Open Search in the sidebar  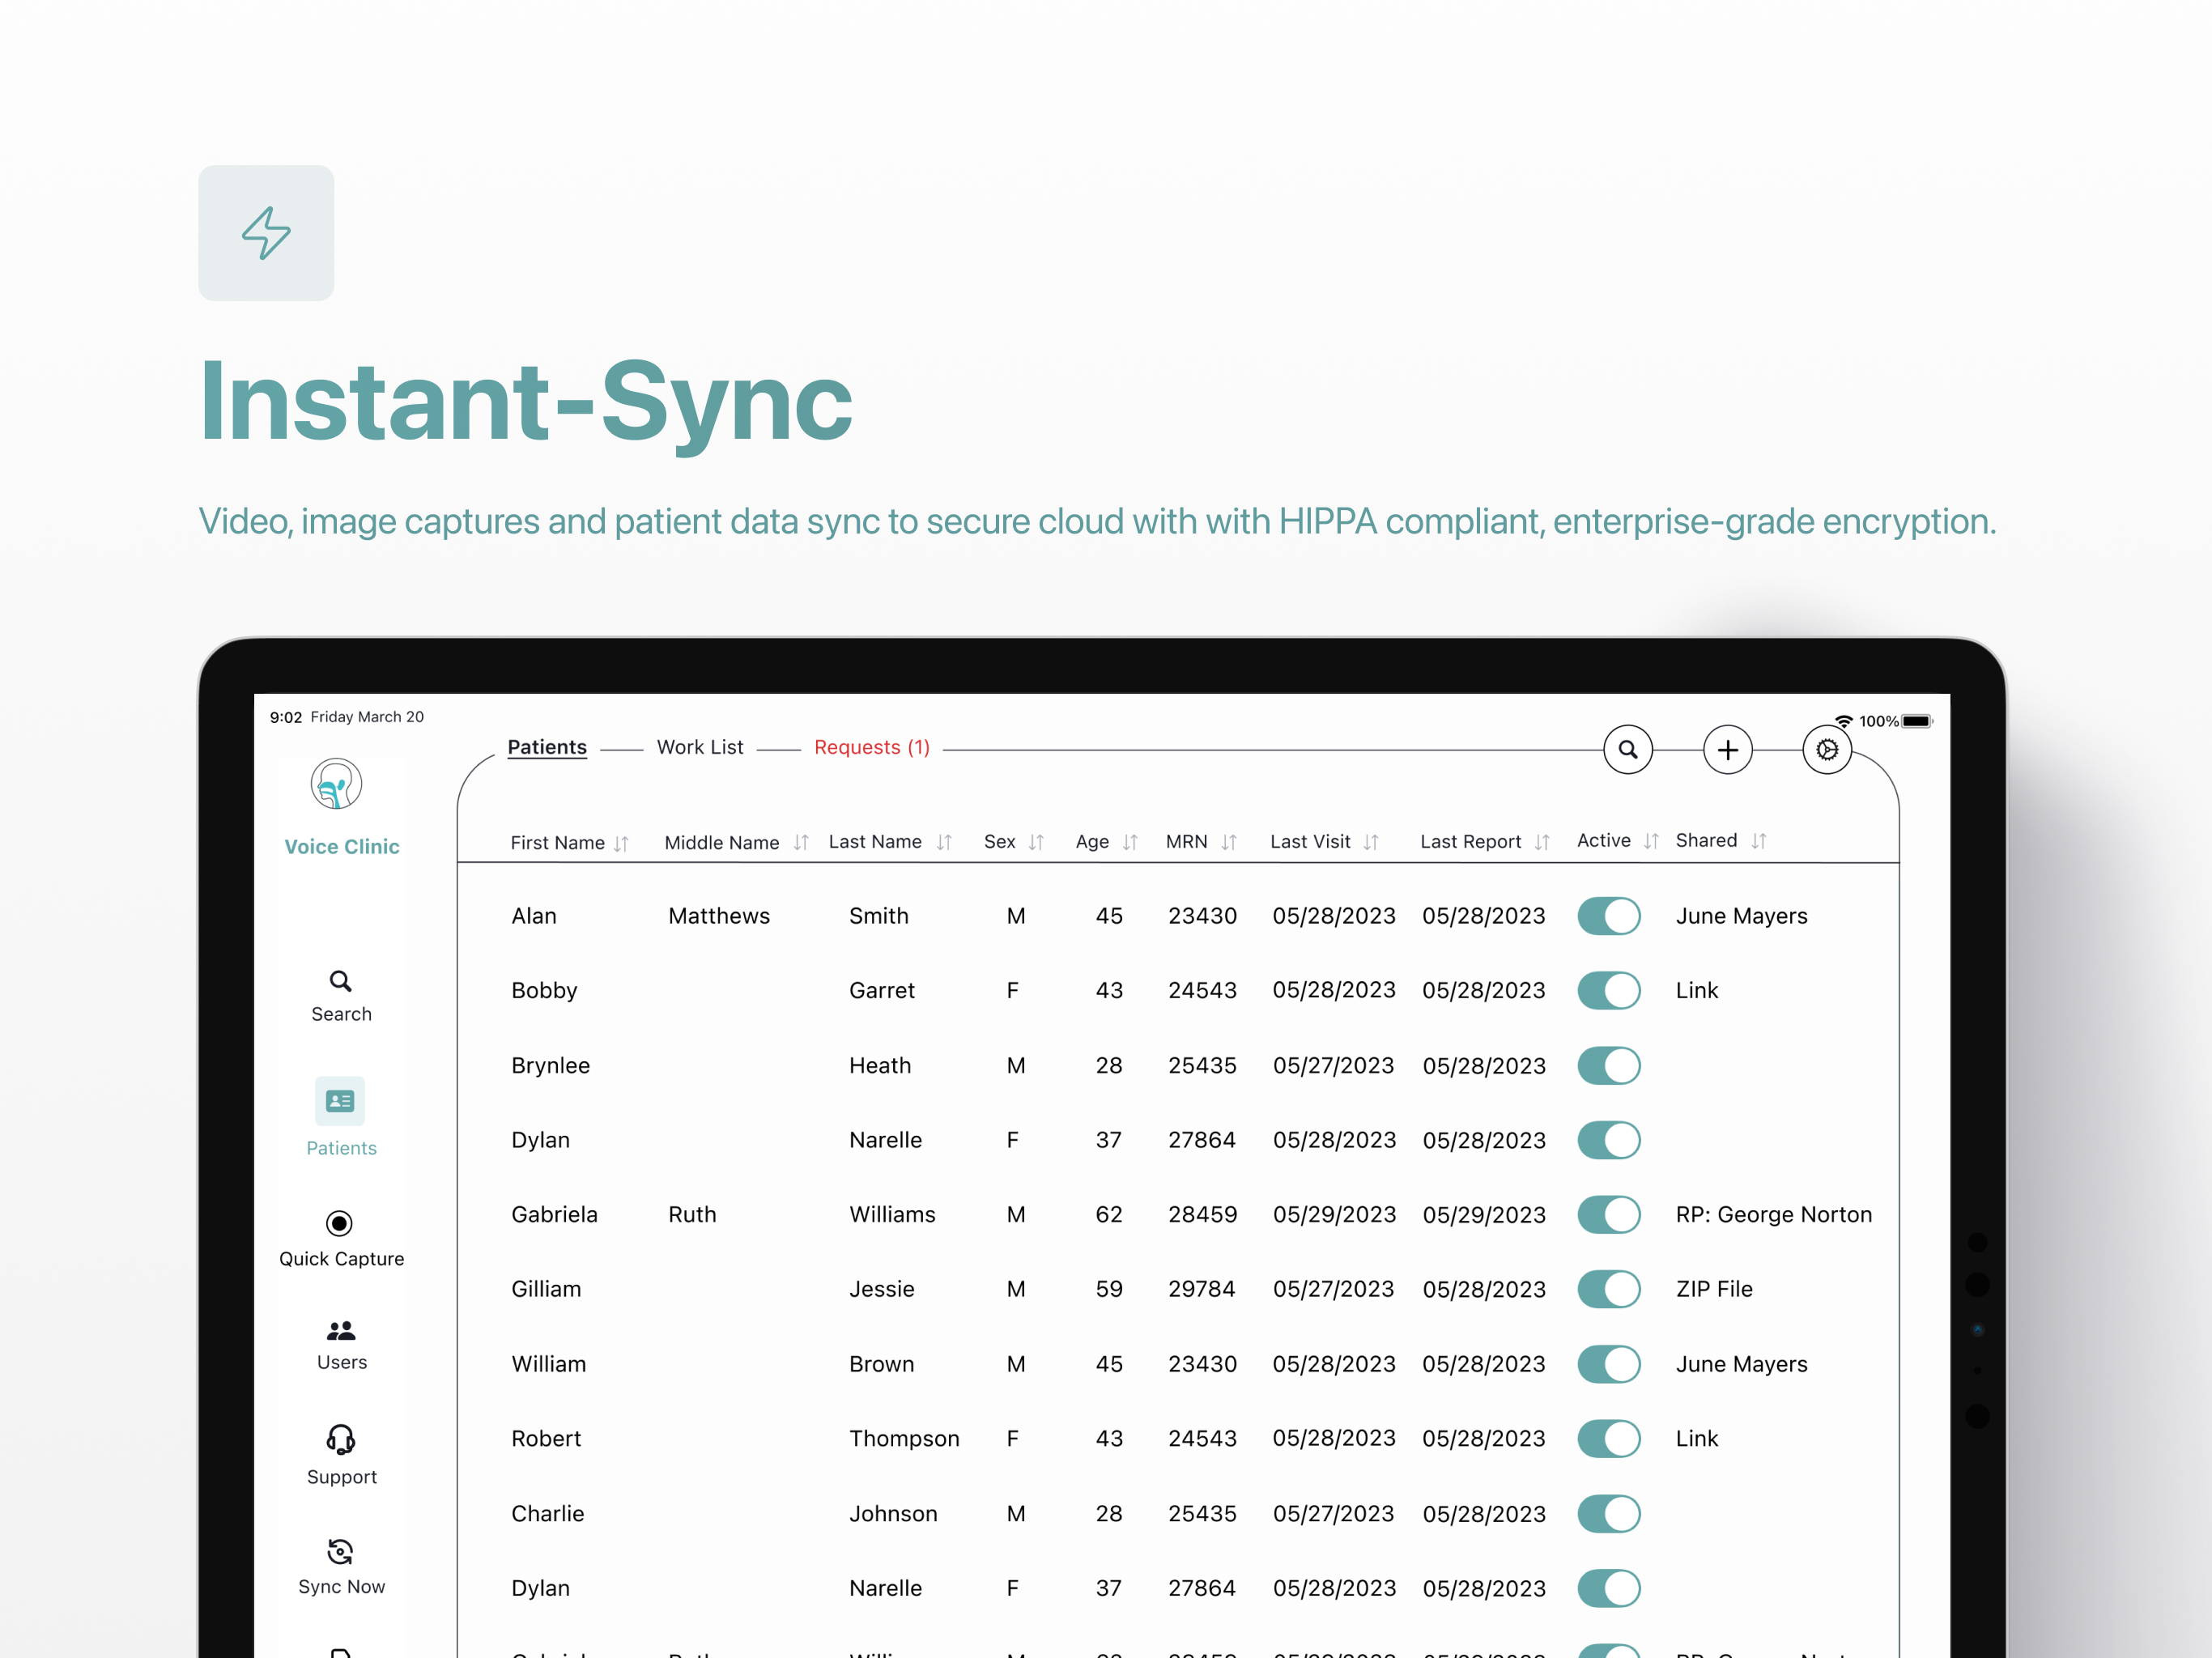click(341, 996)
